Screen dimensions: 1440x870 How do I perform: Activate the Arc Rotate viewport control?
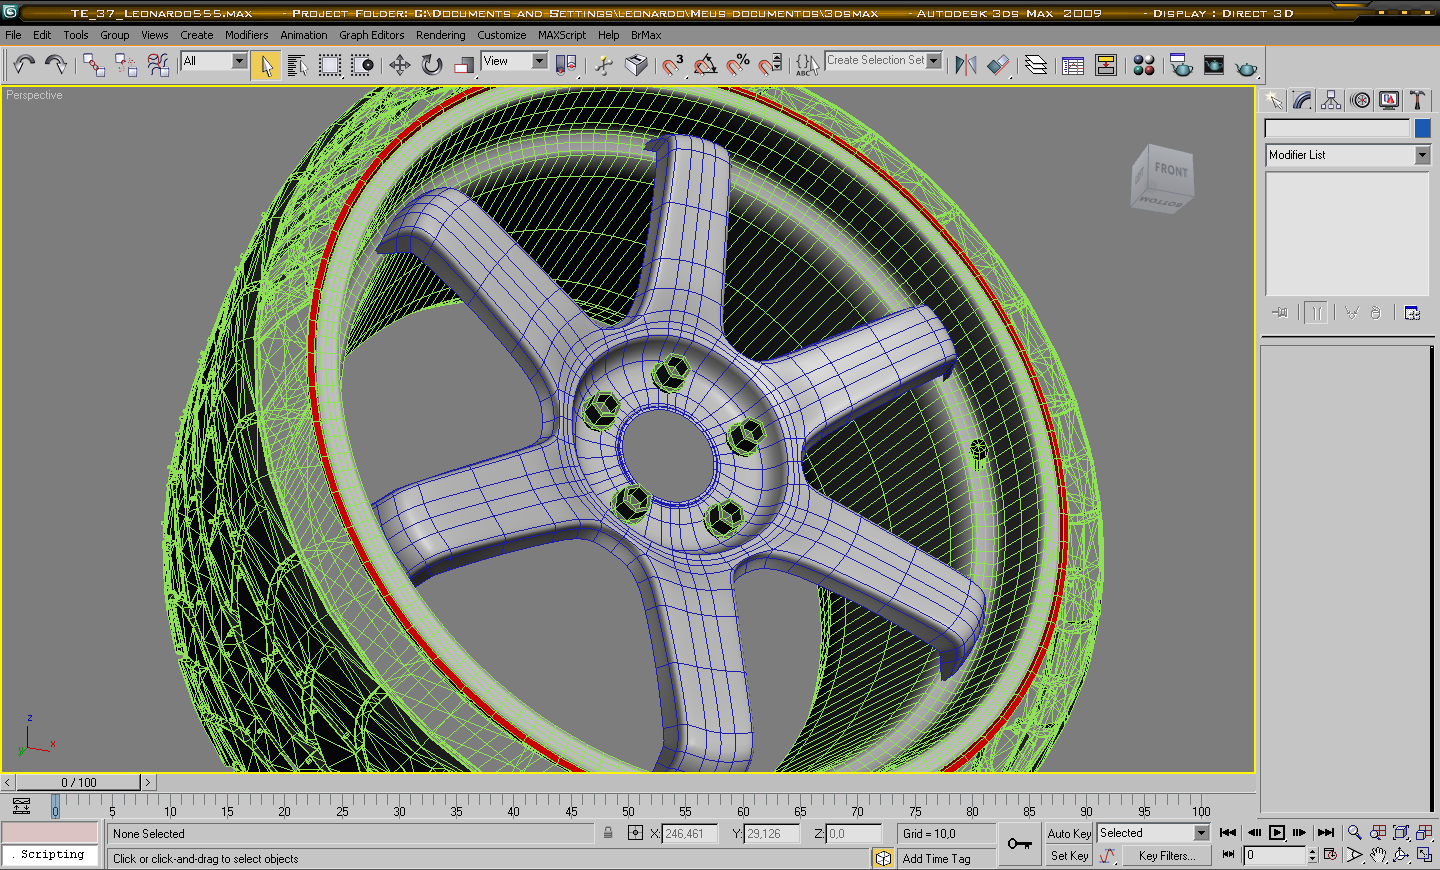pyautogui.click(x=1401, y=855)
